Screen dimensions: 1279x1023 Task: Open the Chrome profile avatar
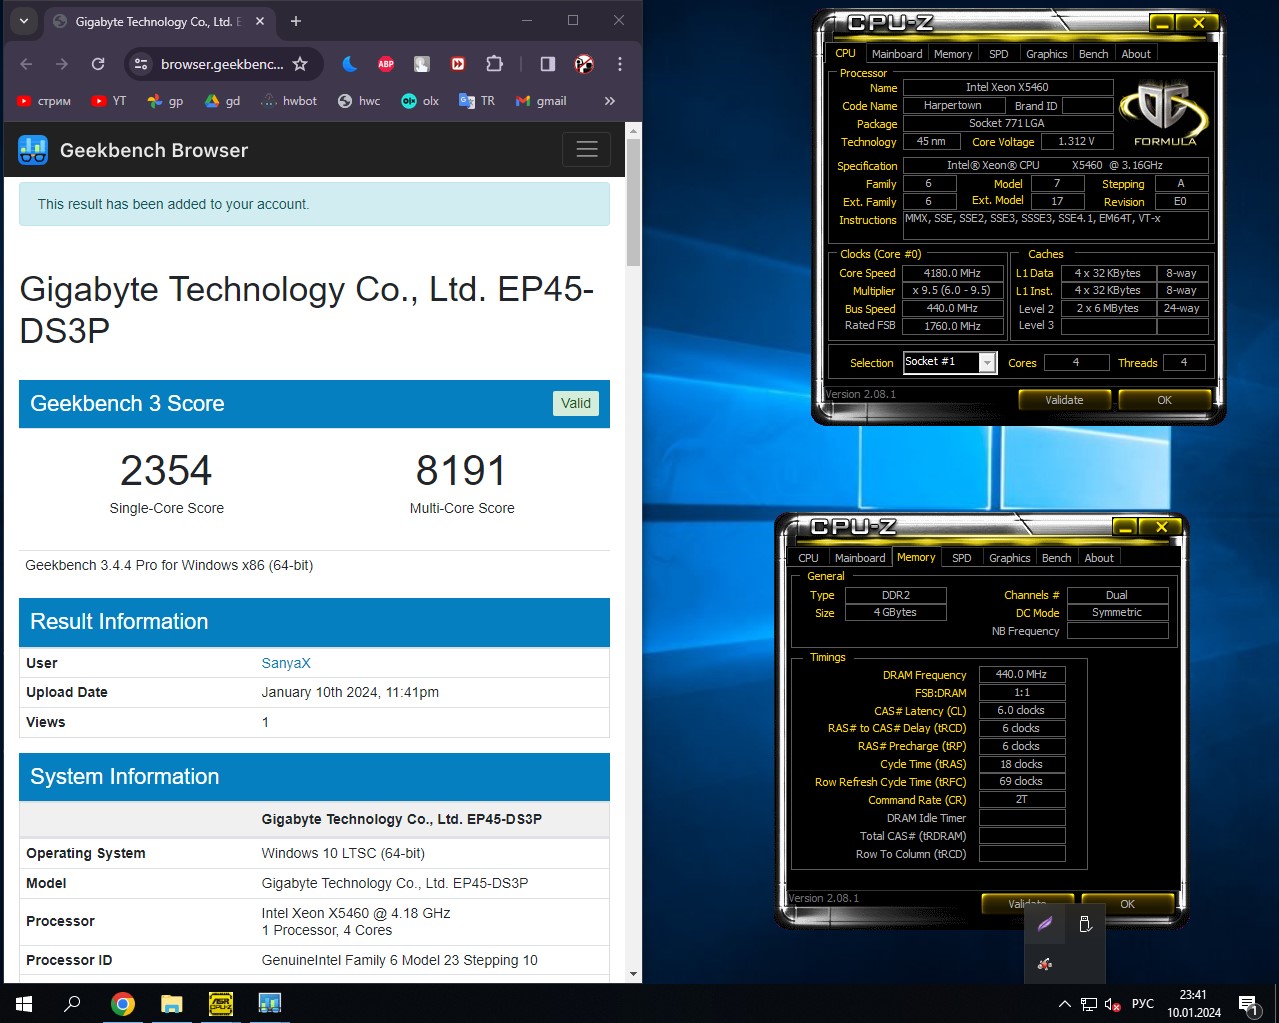tap(584, 64)
